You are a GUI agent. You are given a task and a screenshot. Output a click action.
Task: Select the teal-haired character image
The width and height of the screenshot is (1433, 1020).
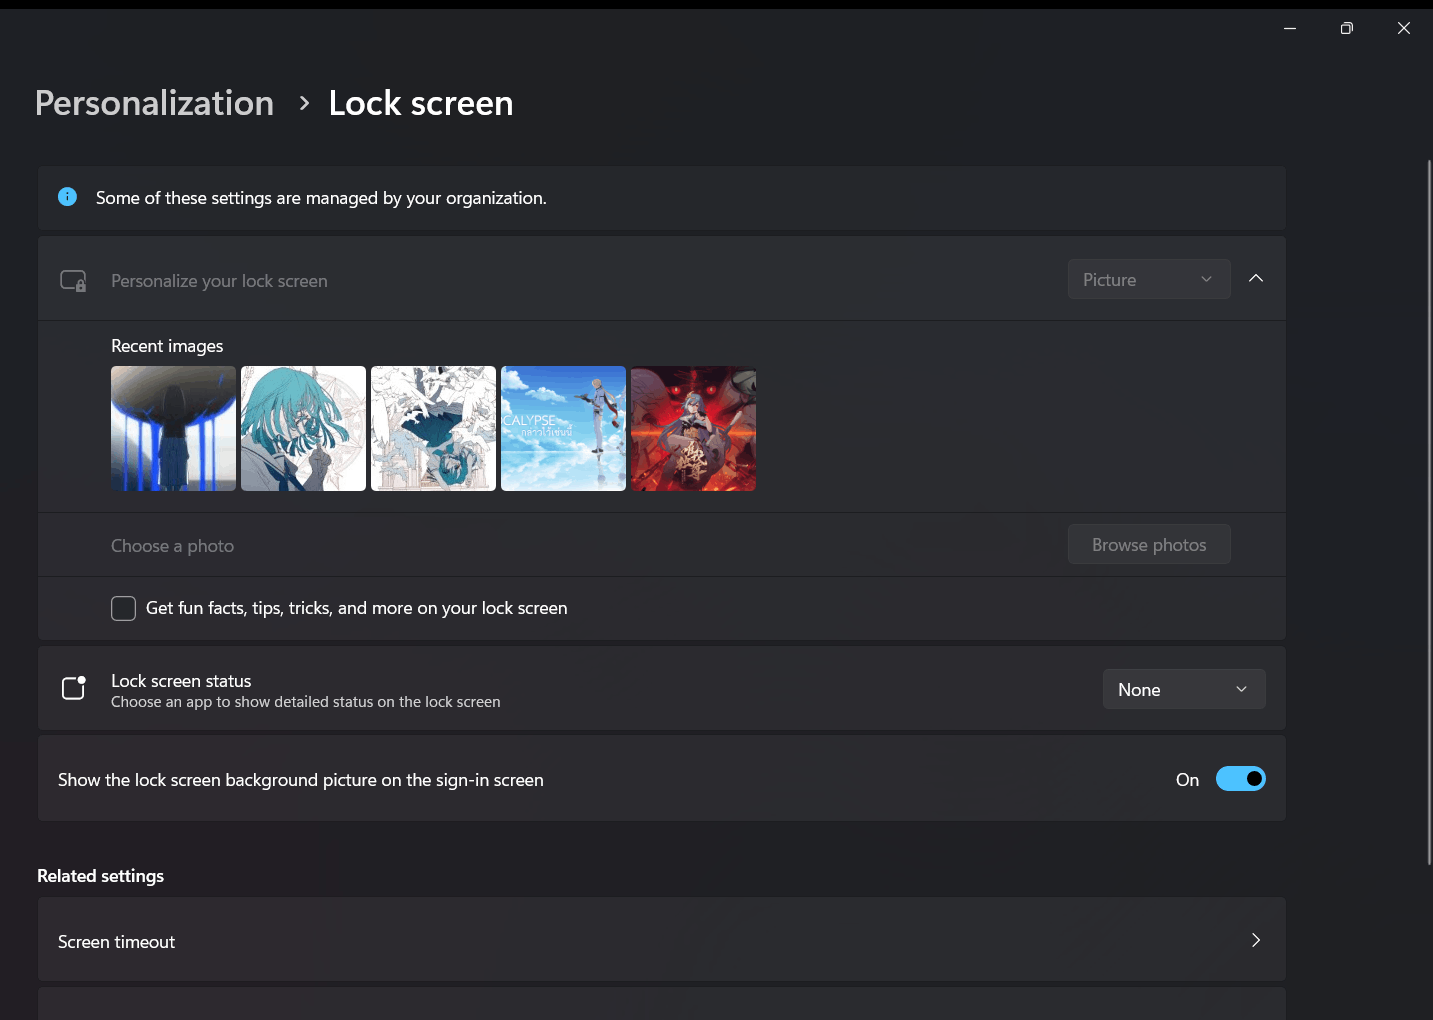304,428
